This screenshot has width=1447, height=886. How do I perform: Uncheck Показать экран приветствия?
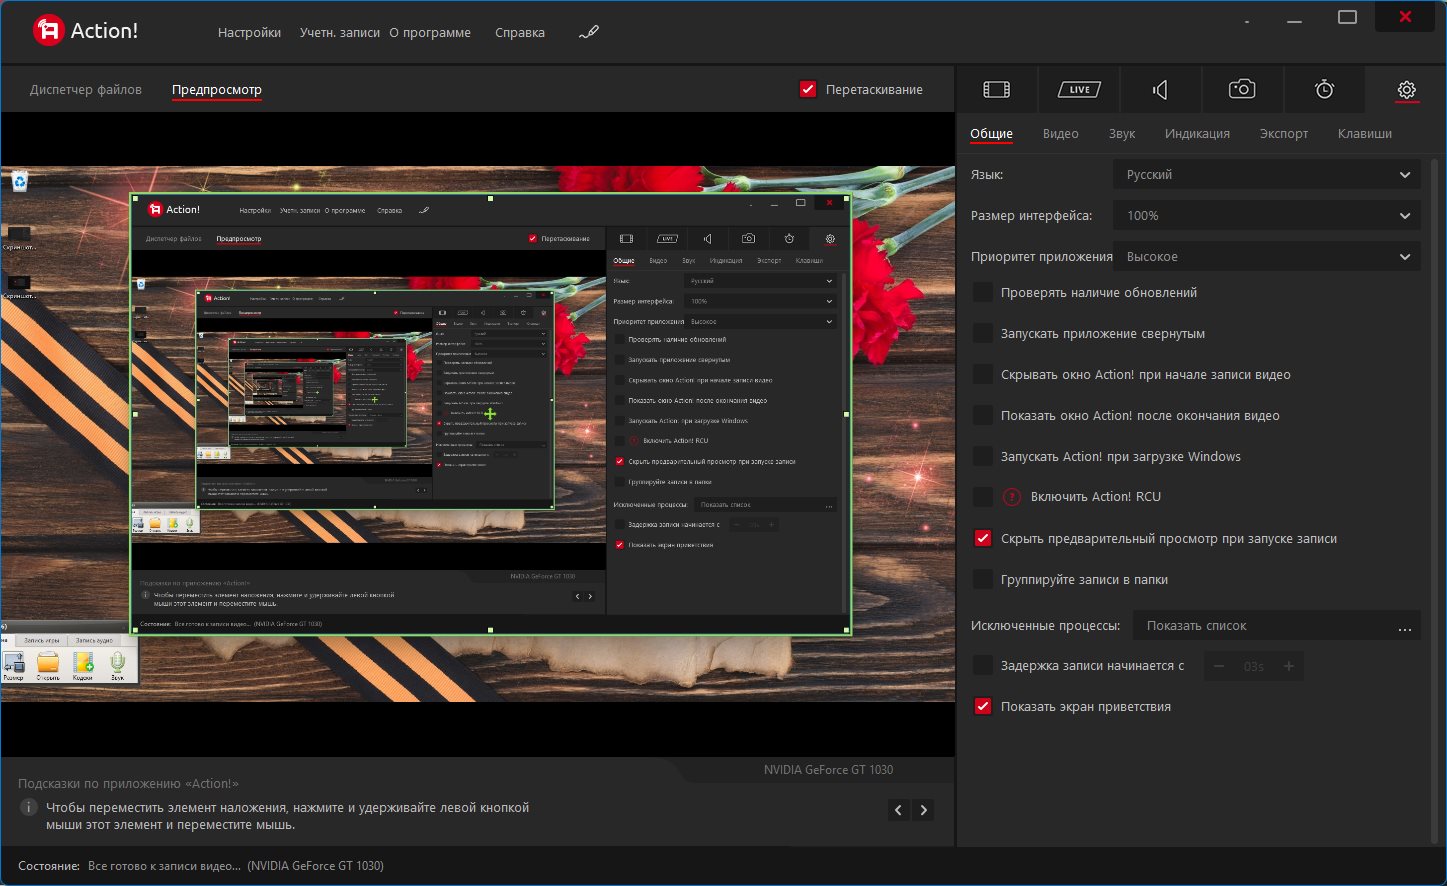(983, 706)
